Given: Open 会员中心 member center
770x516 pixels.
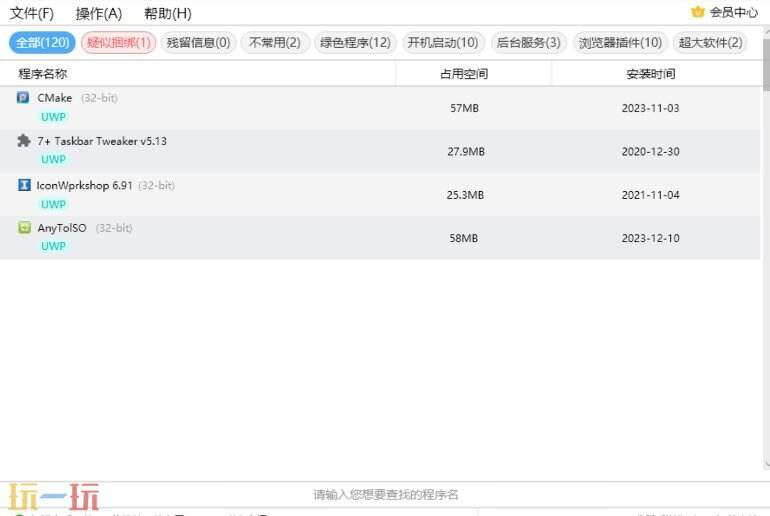Looking at the screenshot, I should 734,12.
